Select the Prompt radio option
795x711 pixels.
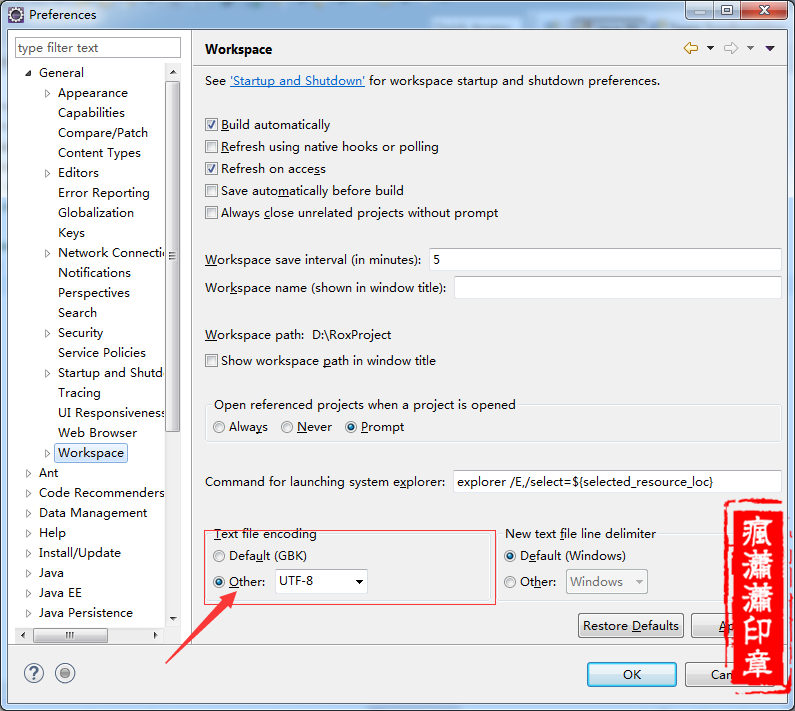(x=351, y=427)
